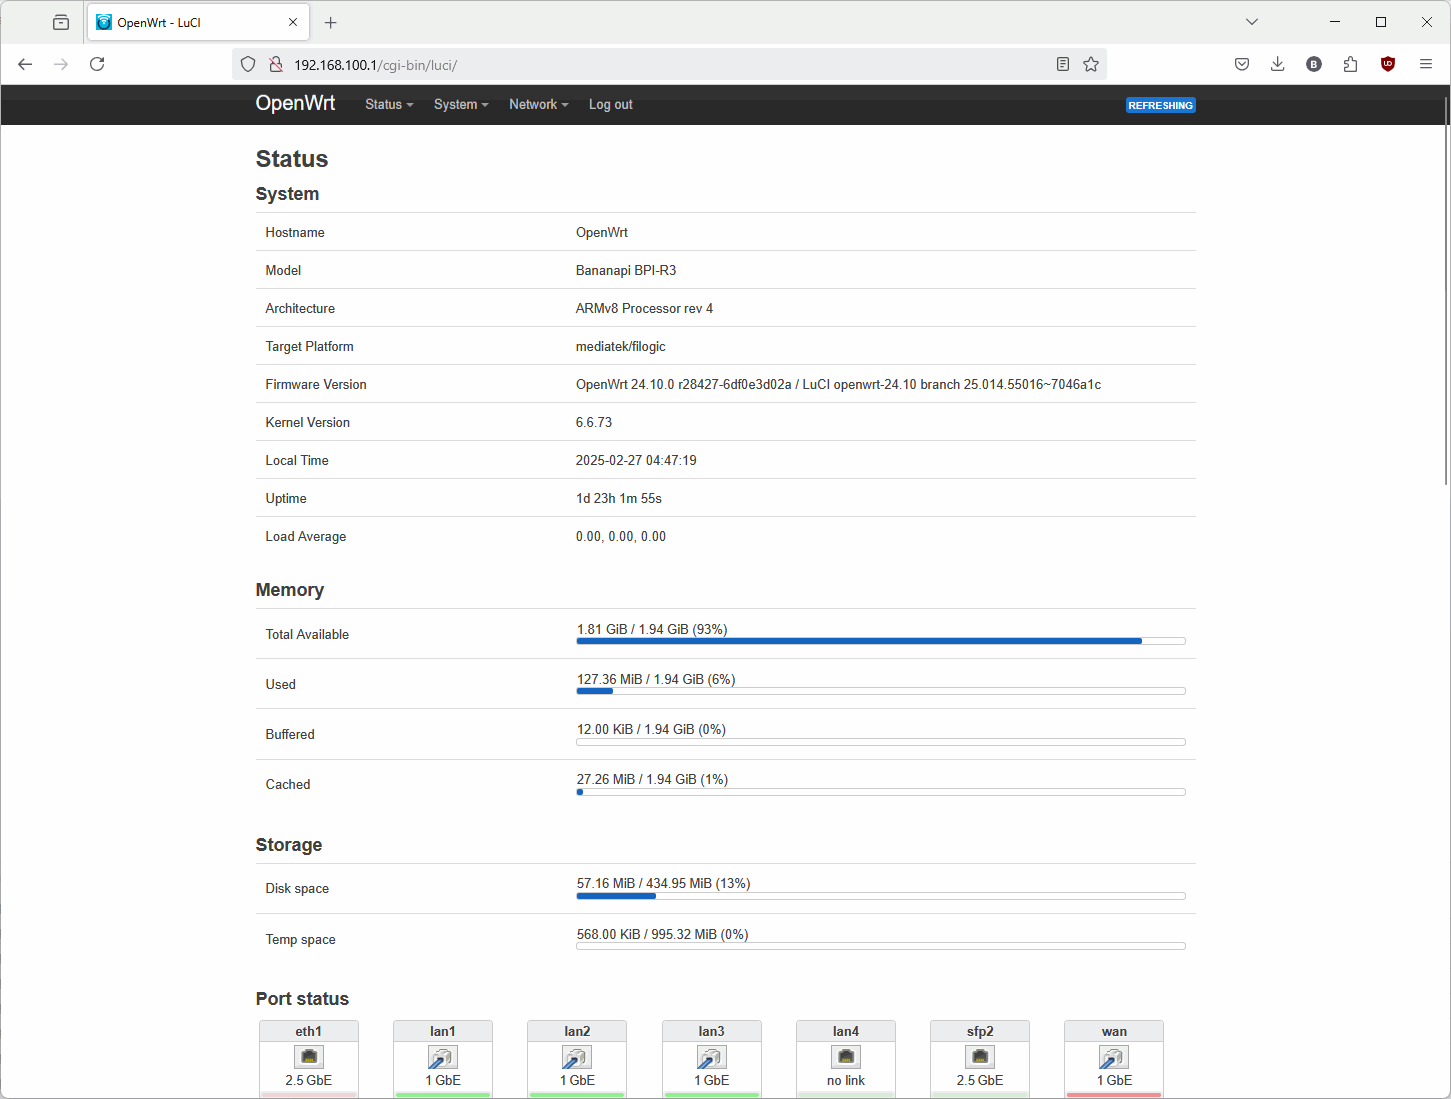Click the Total Available memory progress bar

(x=881, y=641)
